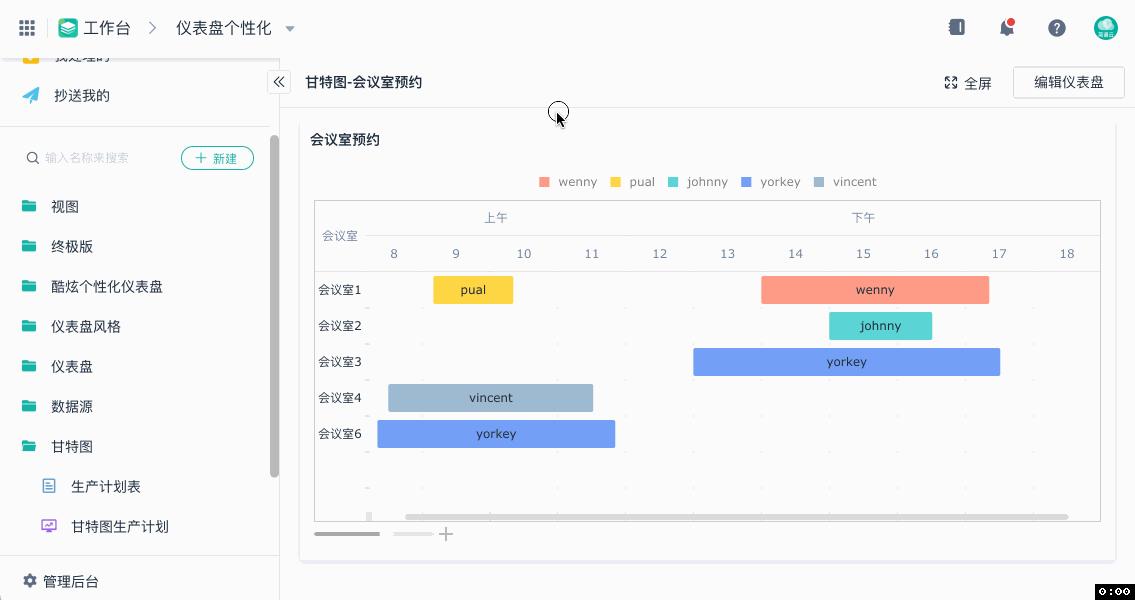1135x600 pixels.
Task: Collapse the sidebar with the double-chevron button
Action: 279,82
